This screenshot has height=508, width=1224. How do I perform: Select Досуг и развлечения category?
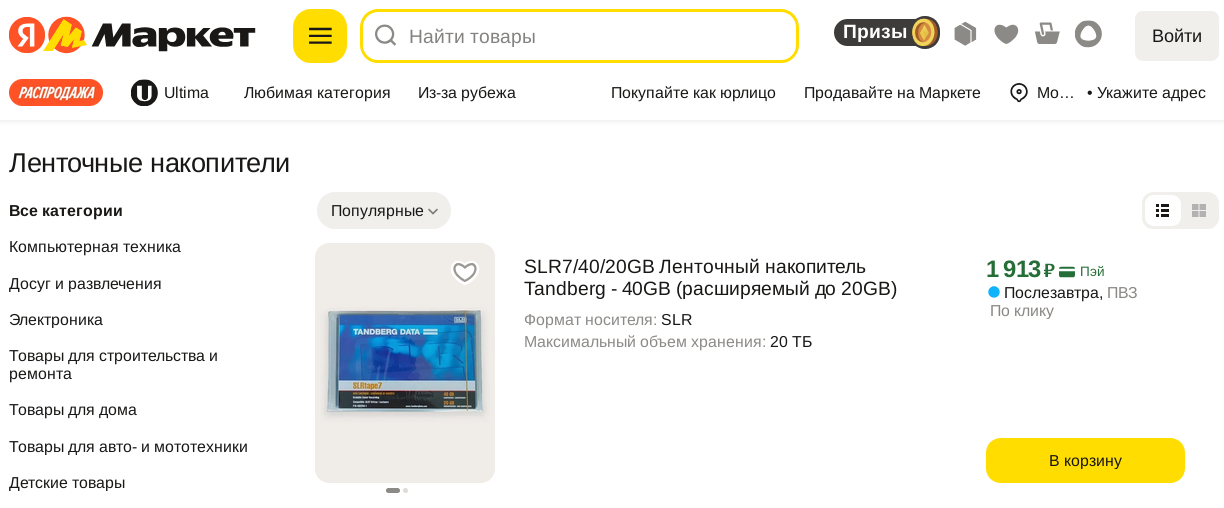coord(85,284)
